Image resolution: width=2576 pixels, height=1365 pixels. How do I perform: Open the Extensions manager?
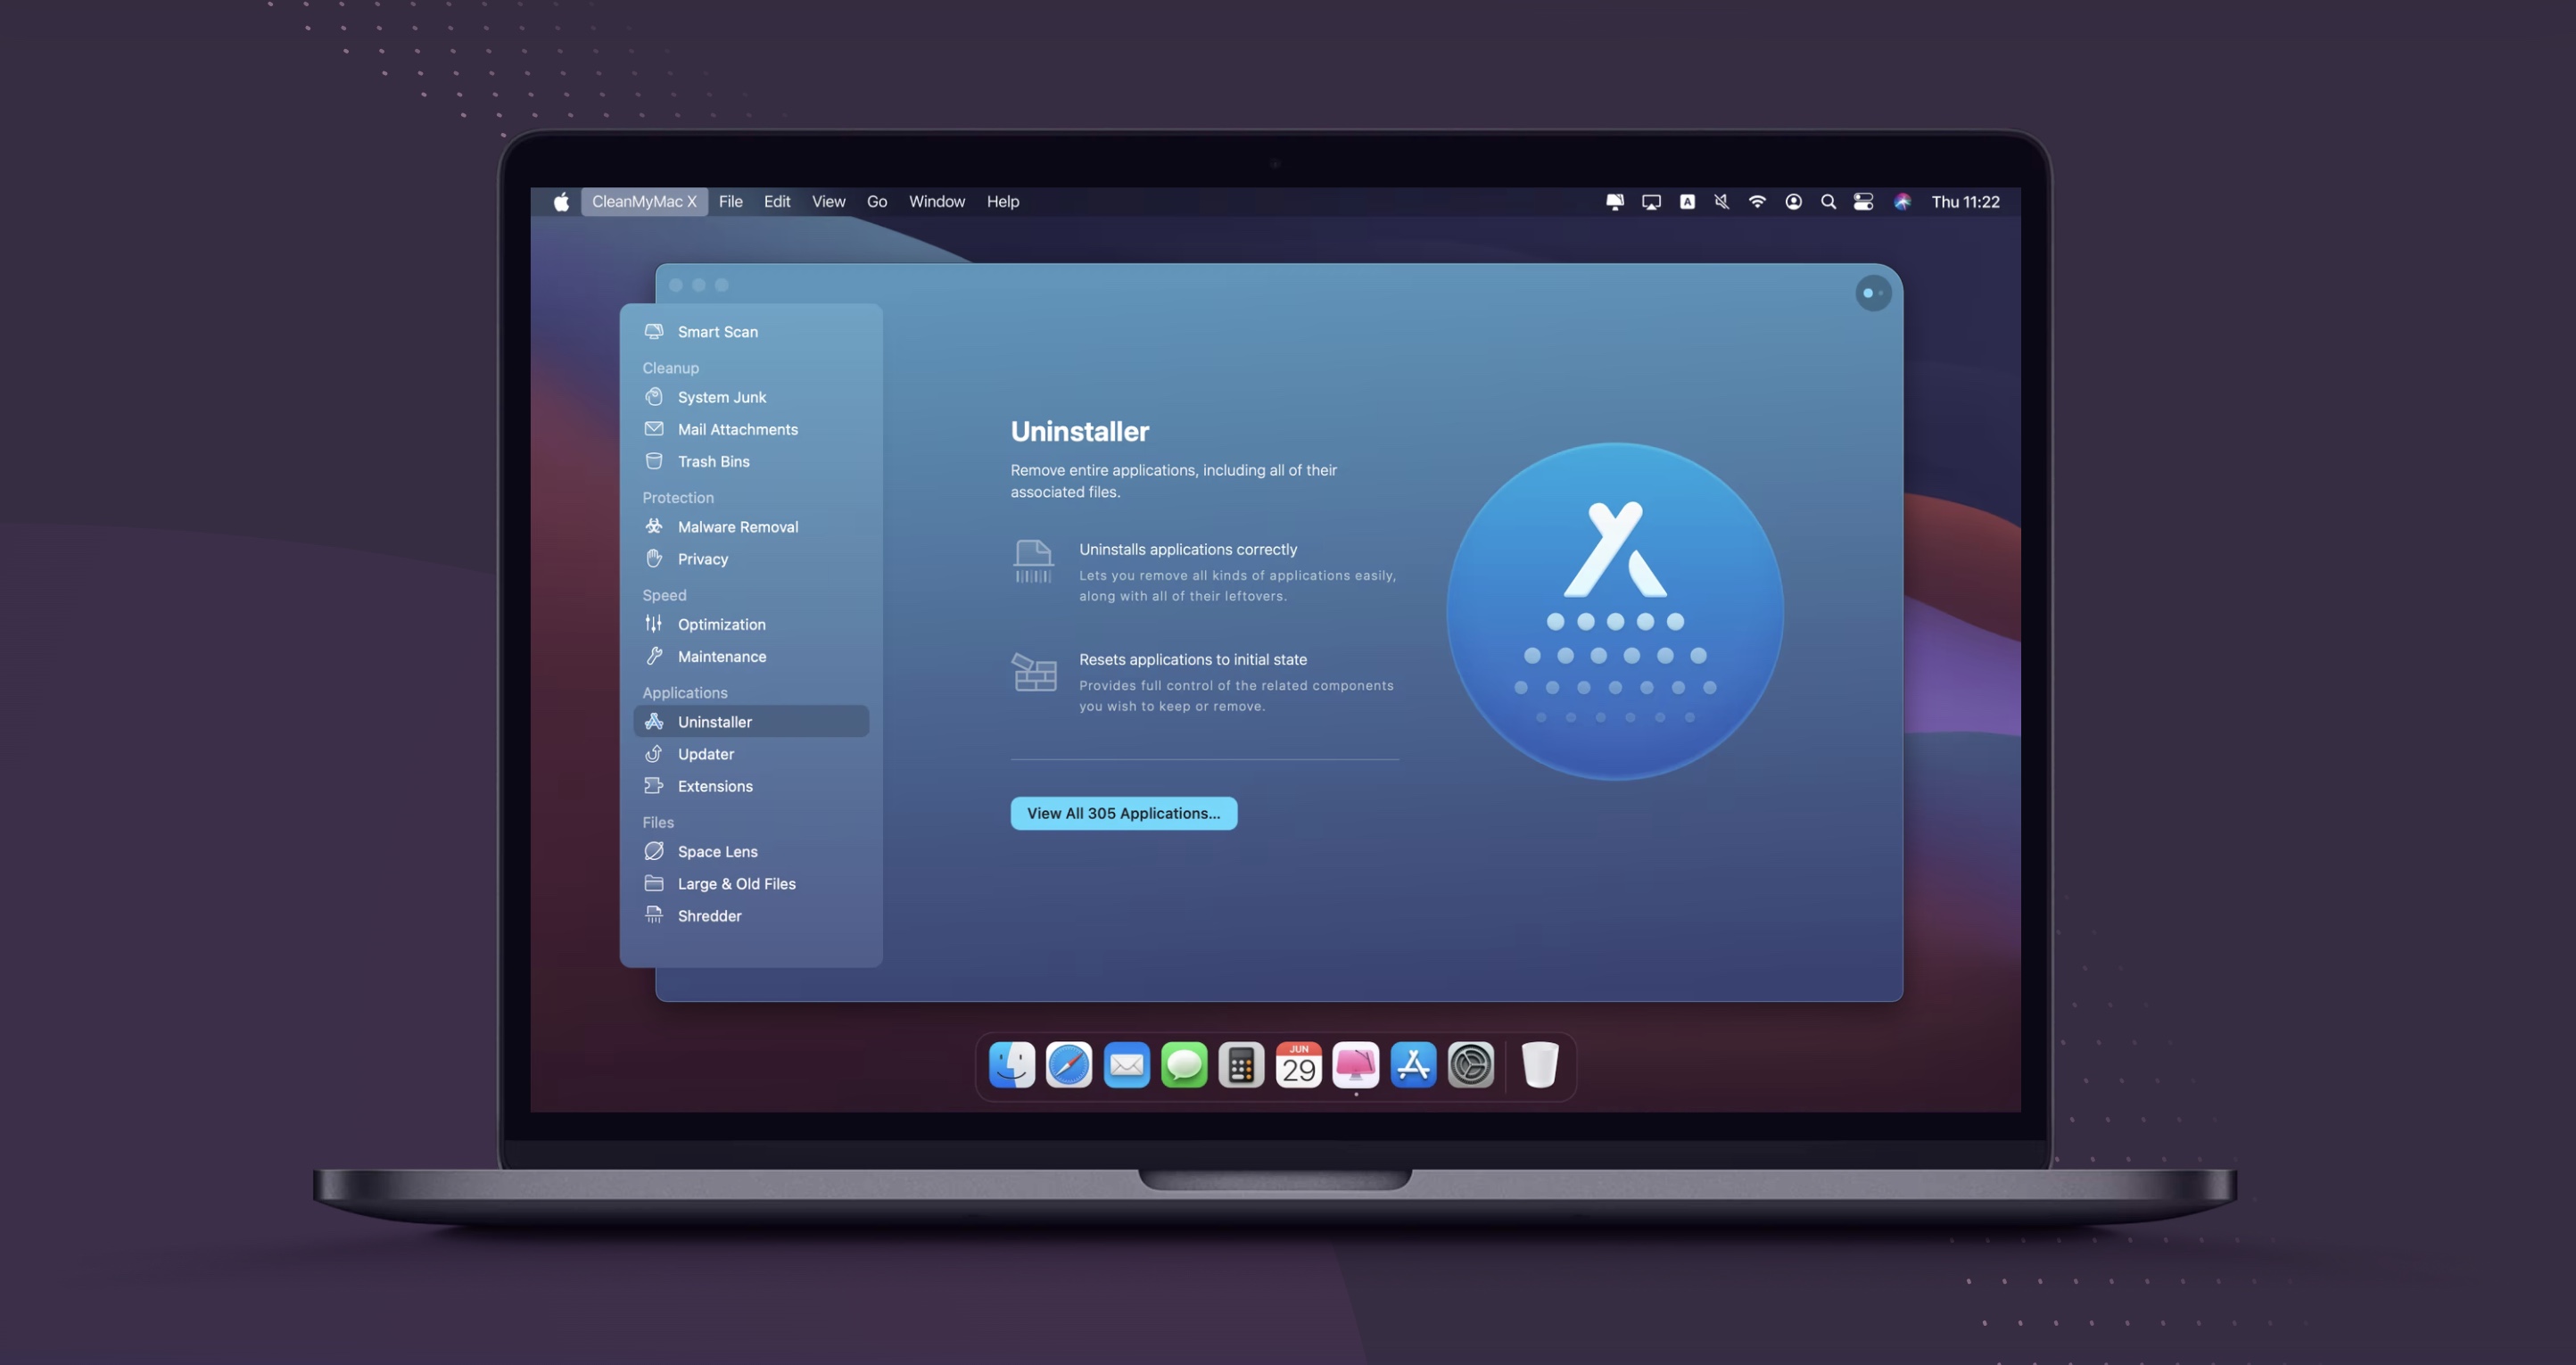pyautogui.click(x=714, y=786)
